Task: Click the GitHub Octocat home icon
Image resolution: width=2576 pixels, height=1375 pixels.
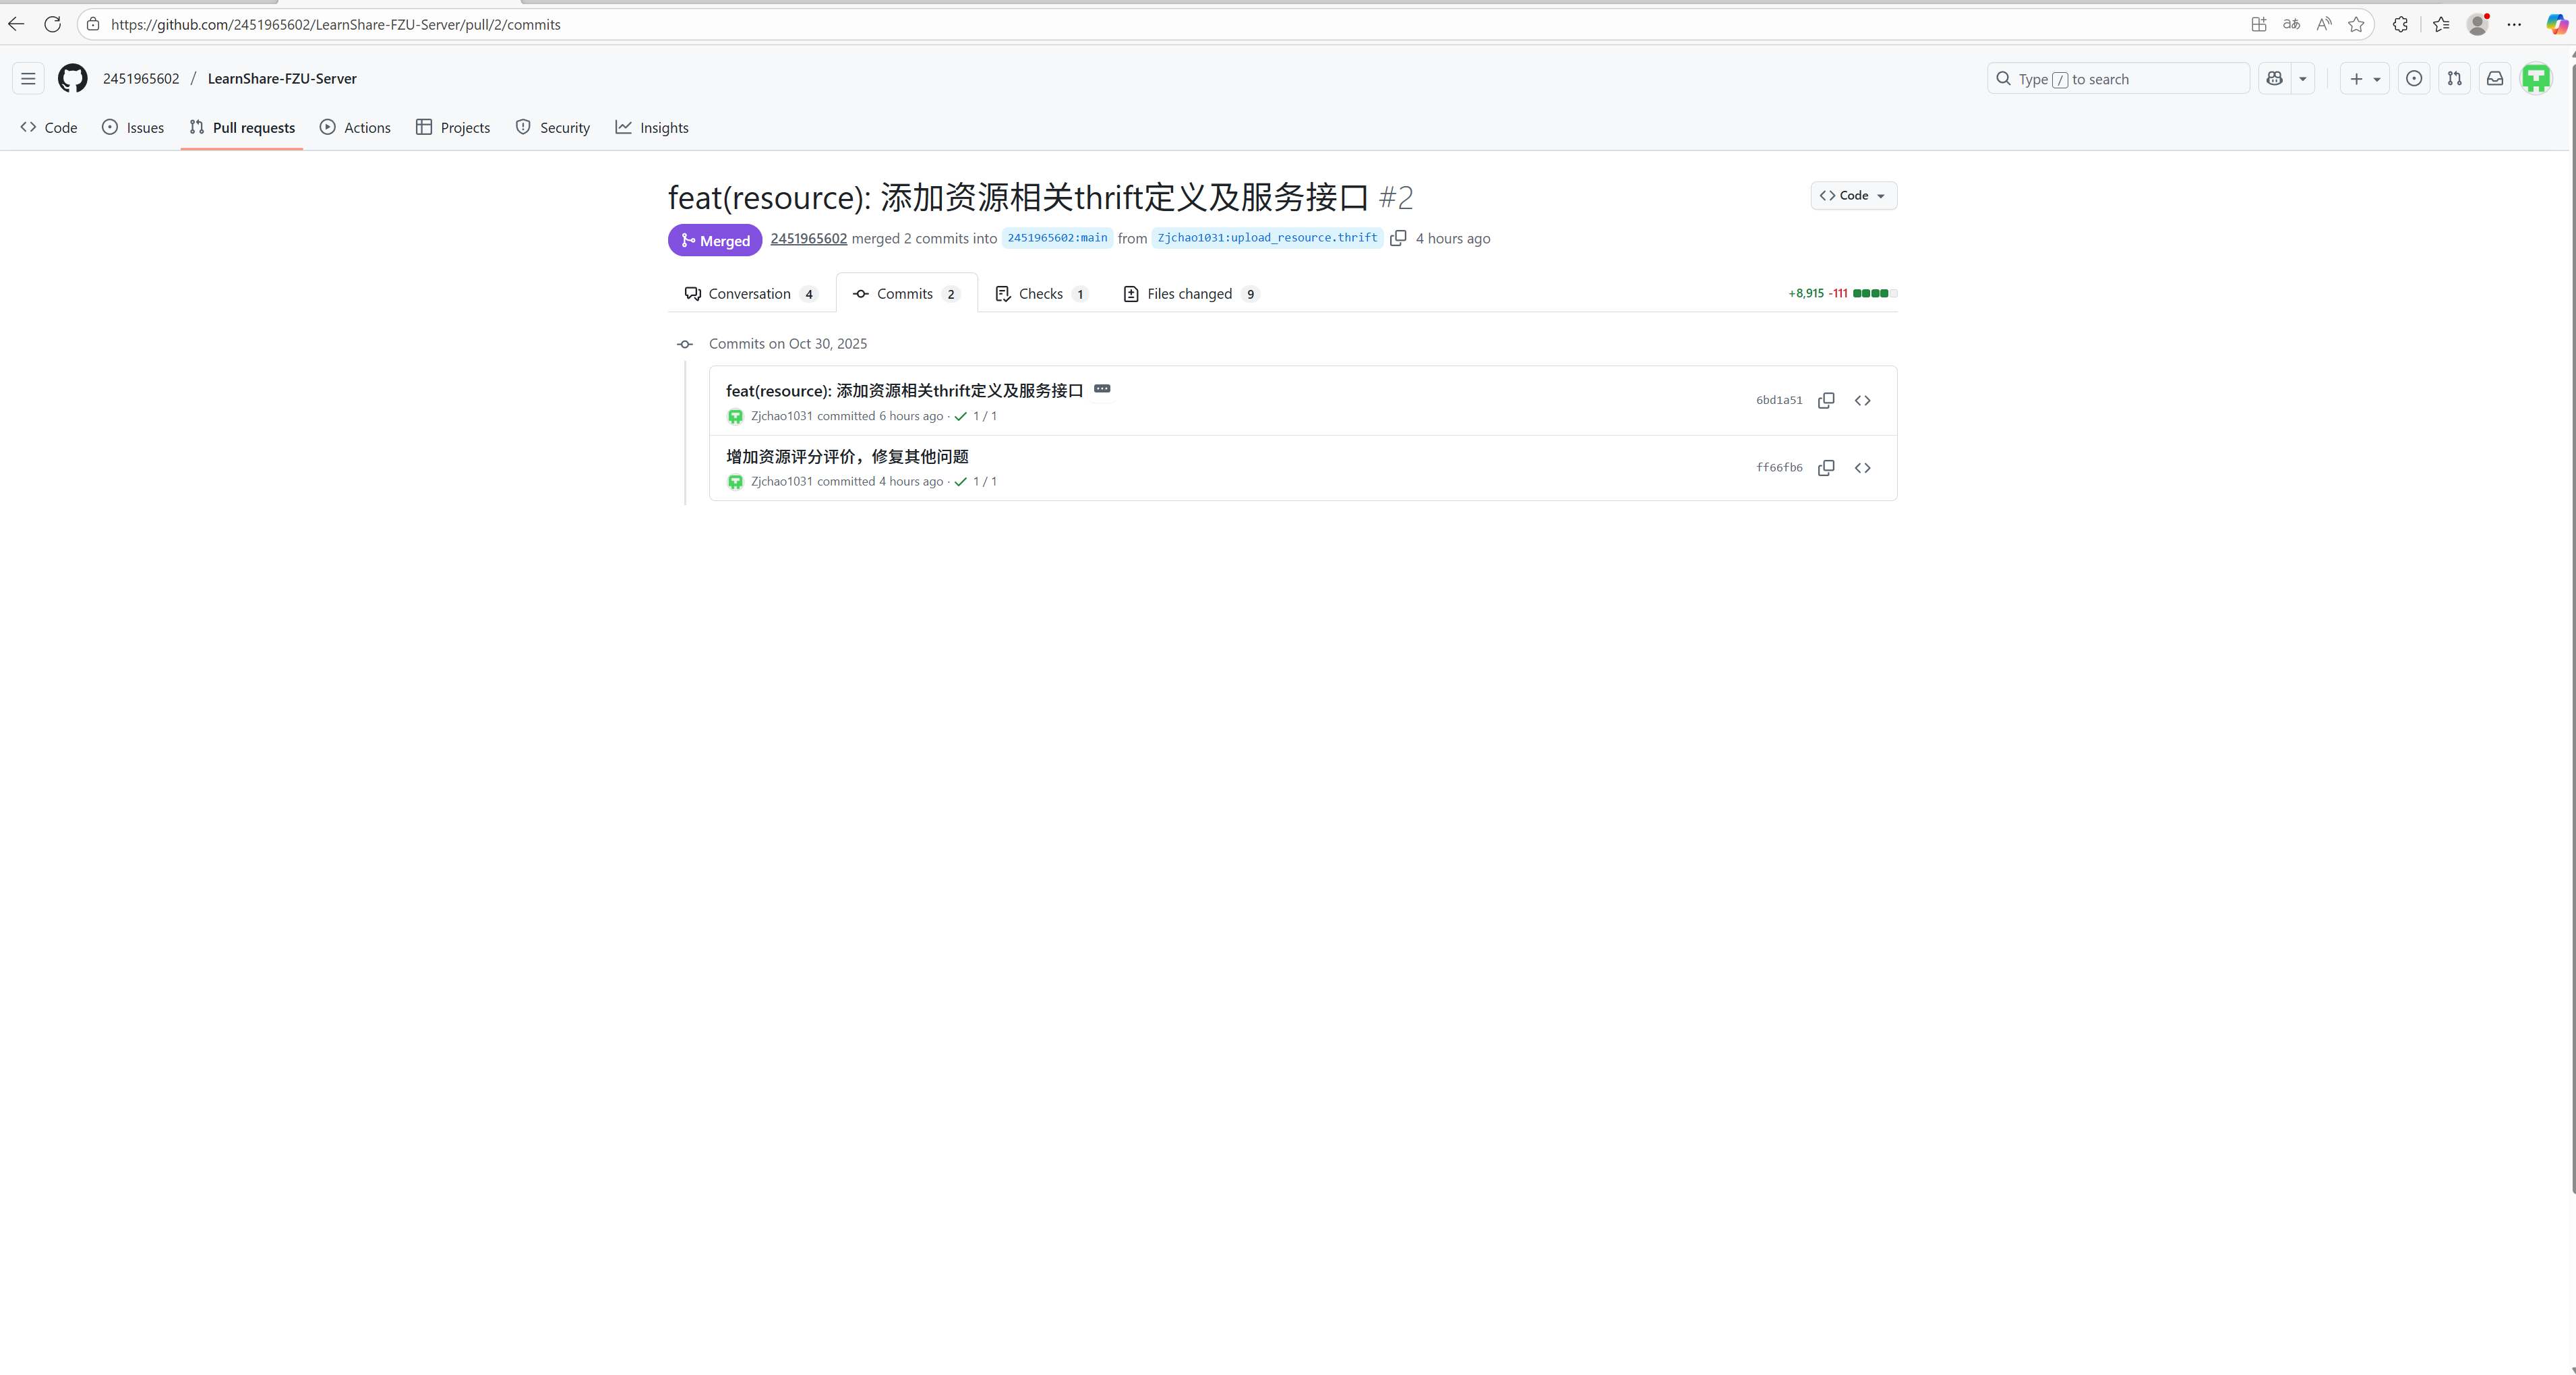Action: pos(72,78)
